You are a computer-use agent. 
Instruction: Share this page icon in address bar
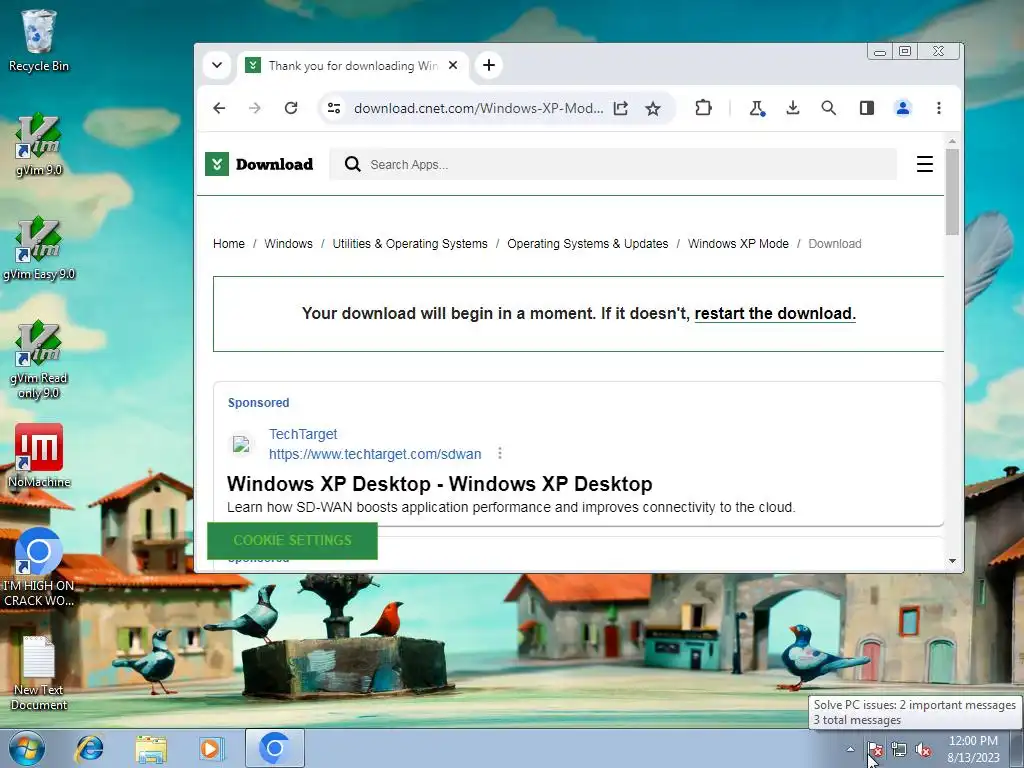[620, 108]
